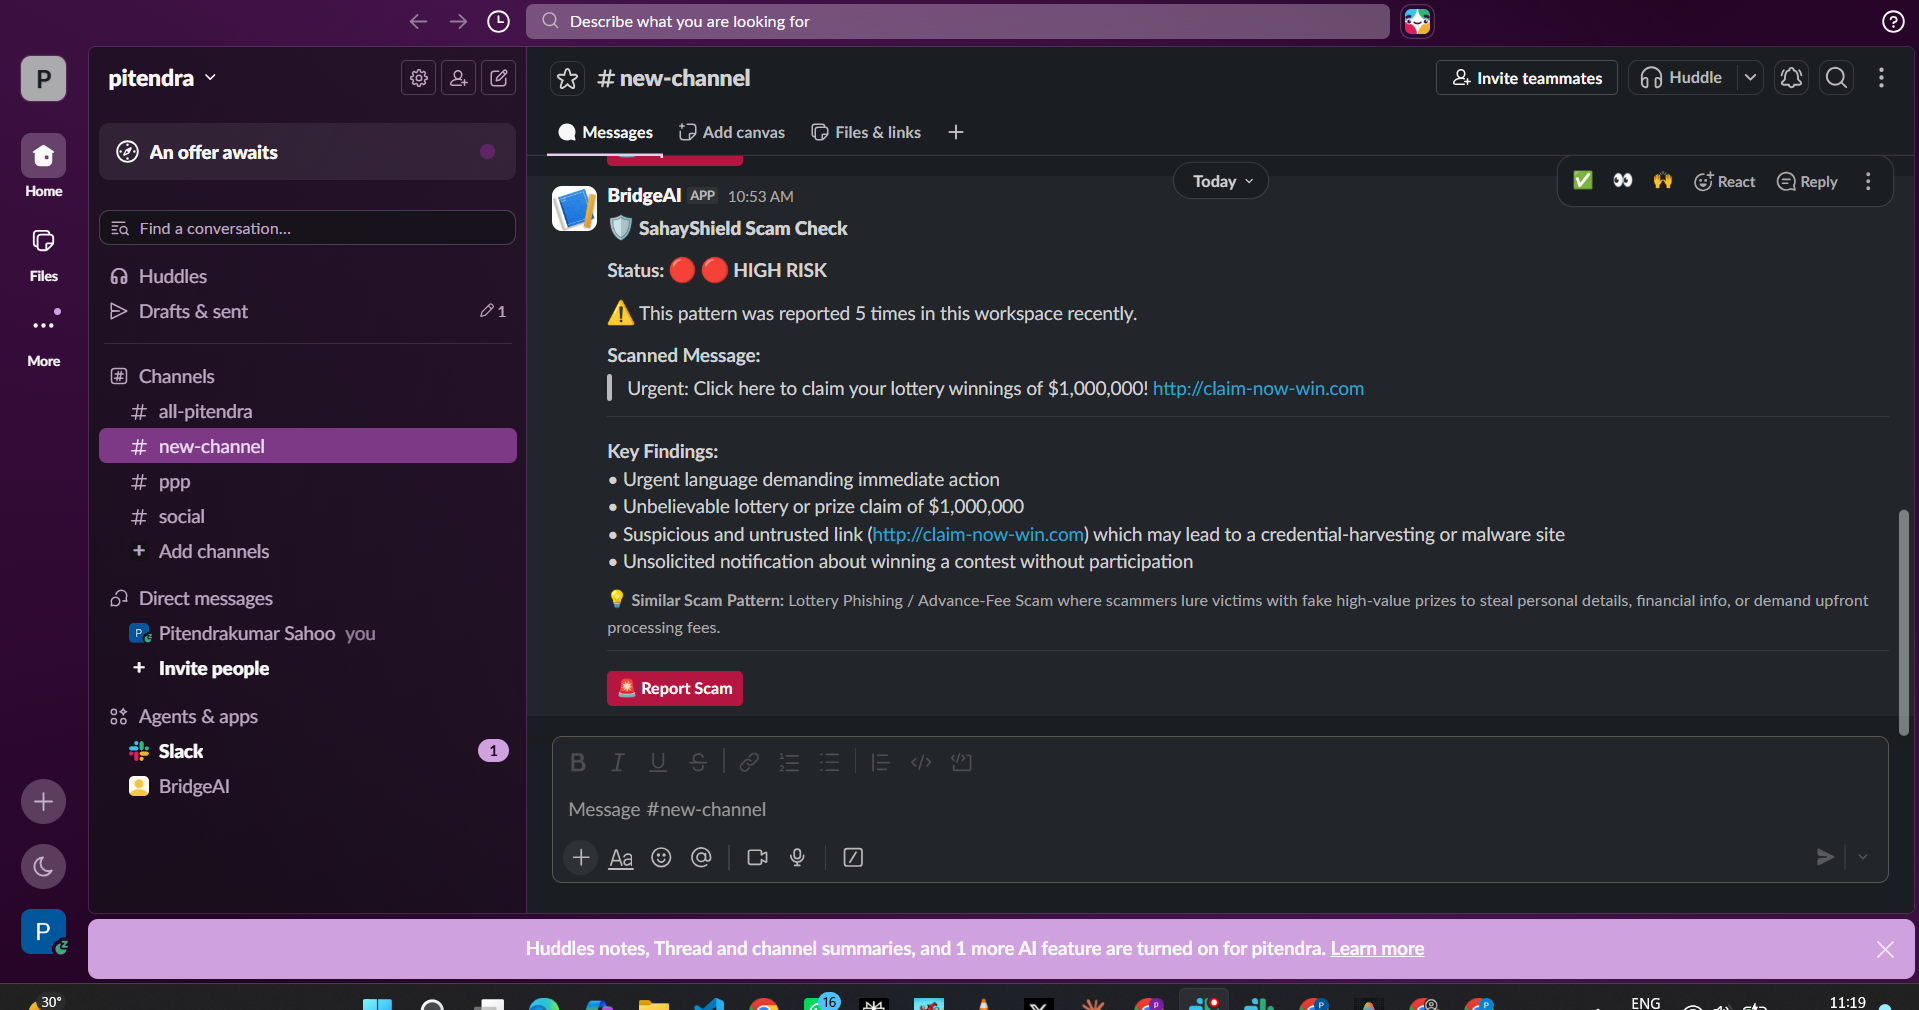Click the create new plus button in left rail
This screenshot has width=1919, height=1010.
point(43,801)
